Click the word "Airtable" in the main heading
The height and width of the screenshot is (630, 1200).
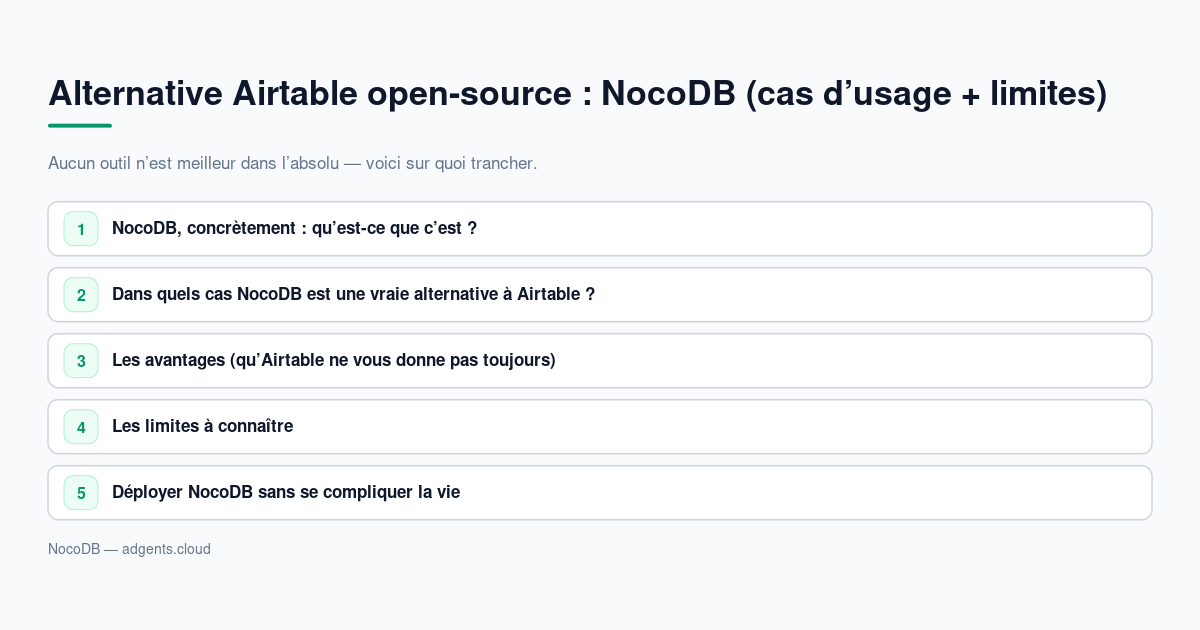pyautogui.click(x=295, y=92)
